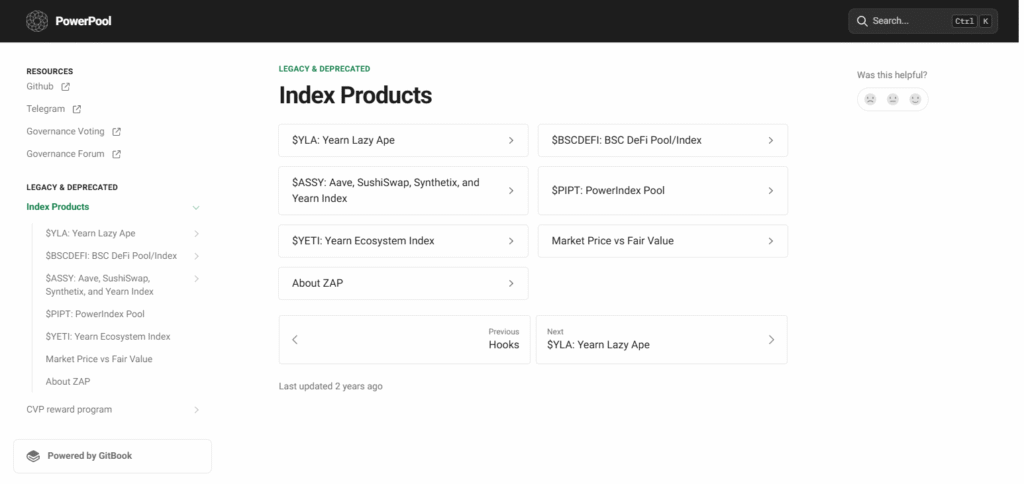Click the Index Products page heading

[x=355, y=95]
